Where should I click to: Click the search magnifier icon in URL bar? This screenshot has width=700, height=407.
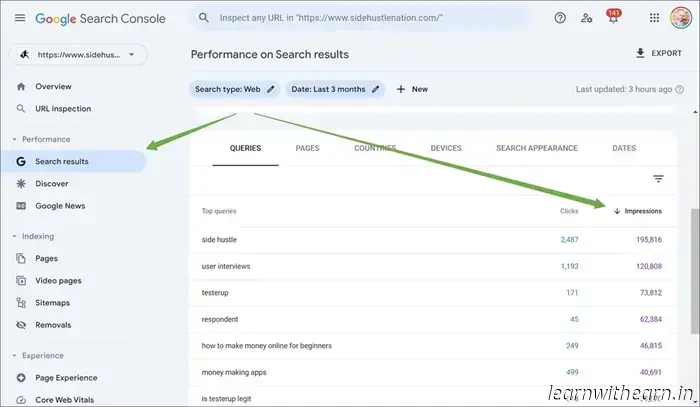204,18
